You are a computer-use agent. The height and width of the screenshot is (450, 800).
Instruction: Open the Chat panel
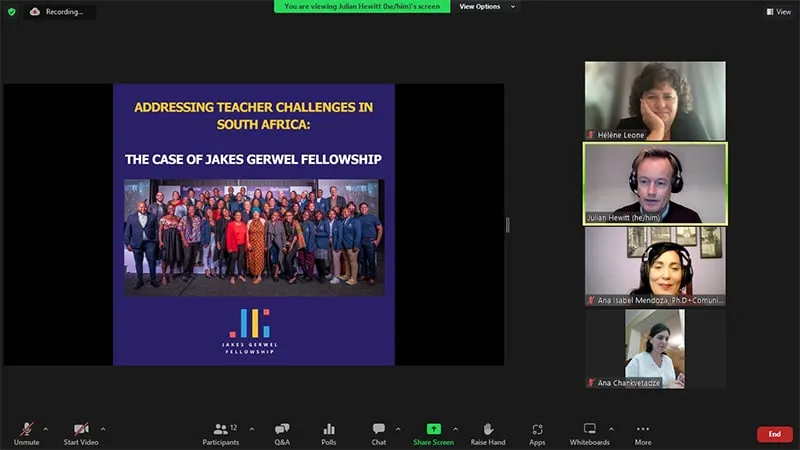[x=379, y=431]
